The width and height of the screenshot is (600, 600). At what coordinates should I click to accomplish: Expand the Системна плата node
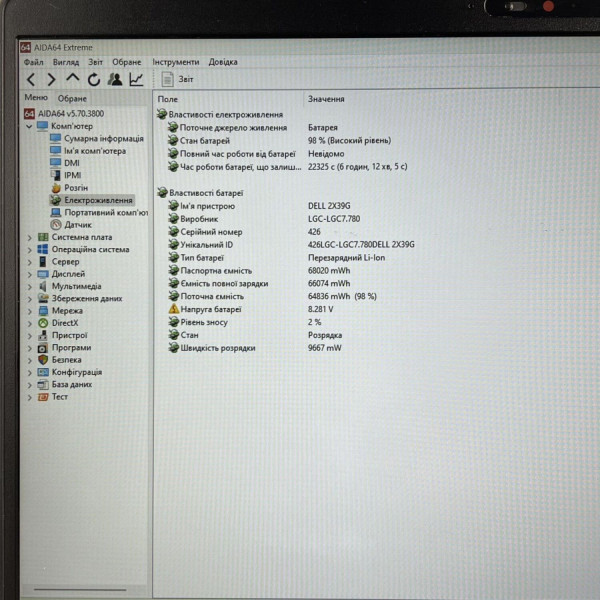[x=29, y=238]
